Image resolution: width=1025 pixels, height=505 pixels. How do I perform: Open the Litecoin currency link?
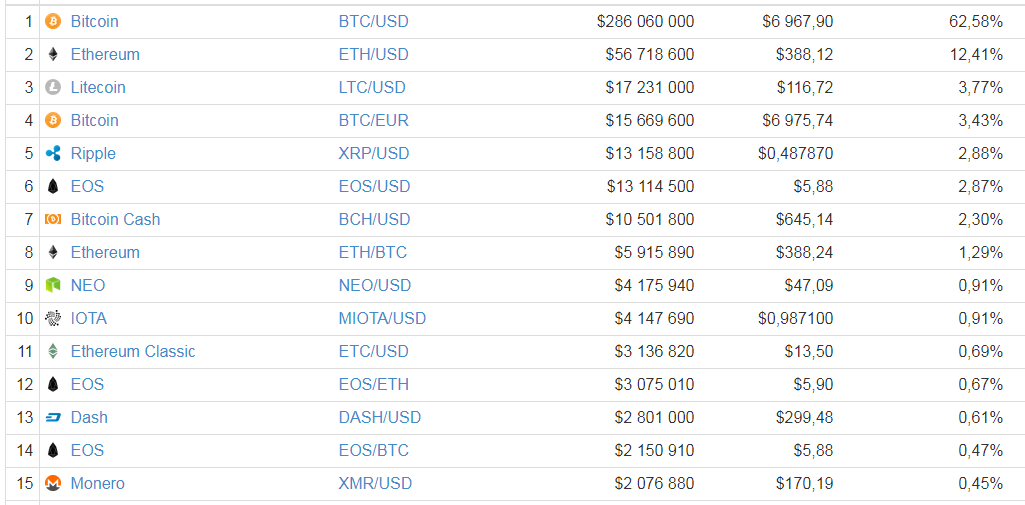point(98,88)
